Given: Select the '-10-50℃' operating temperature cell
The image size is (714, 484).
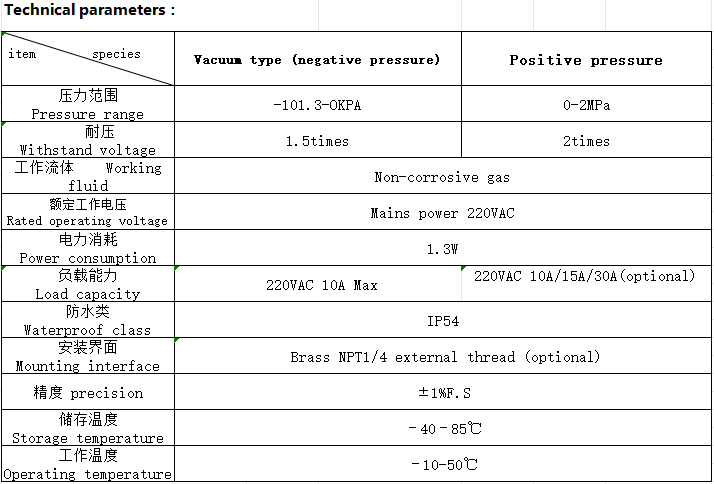Looking at the screenshot, I should pyautogui.click(x=444, y=465).
